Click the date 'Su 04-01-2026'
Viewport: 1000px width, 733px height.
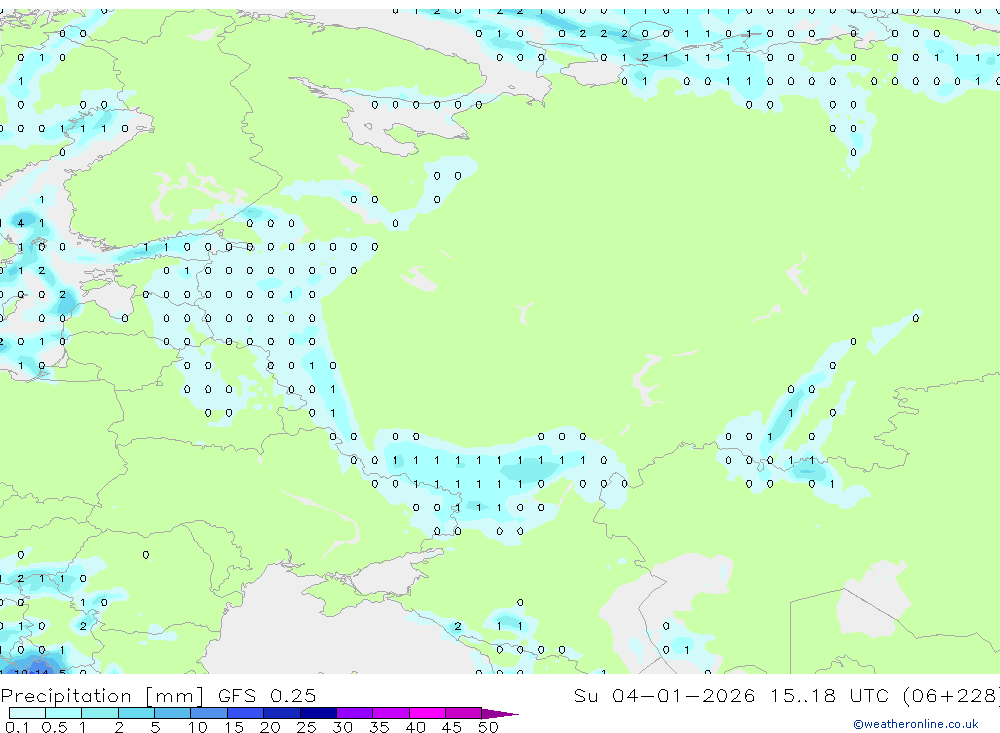point(664,695)
